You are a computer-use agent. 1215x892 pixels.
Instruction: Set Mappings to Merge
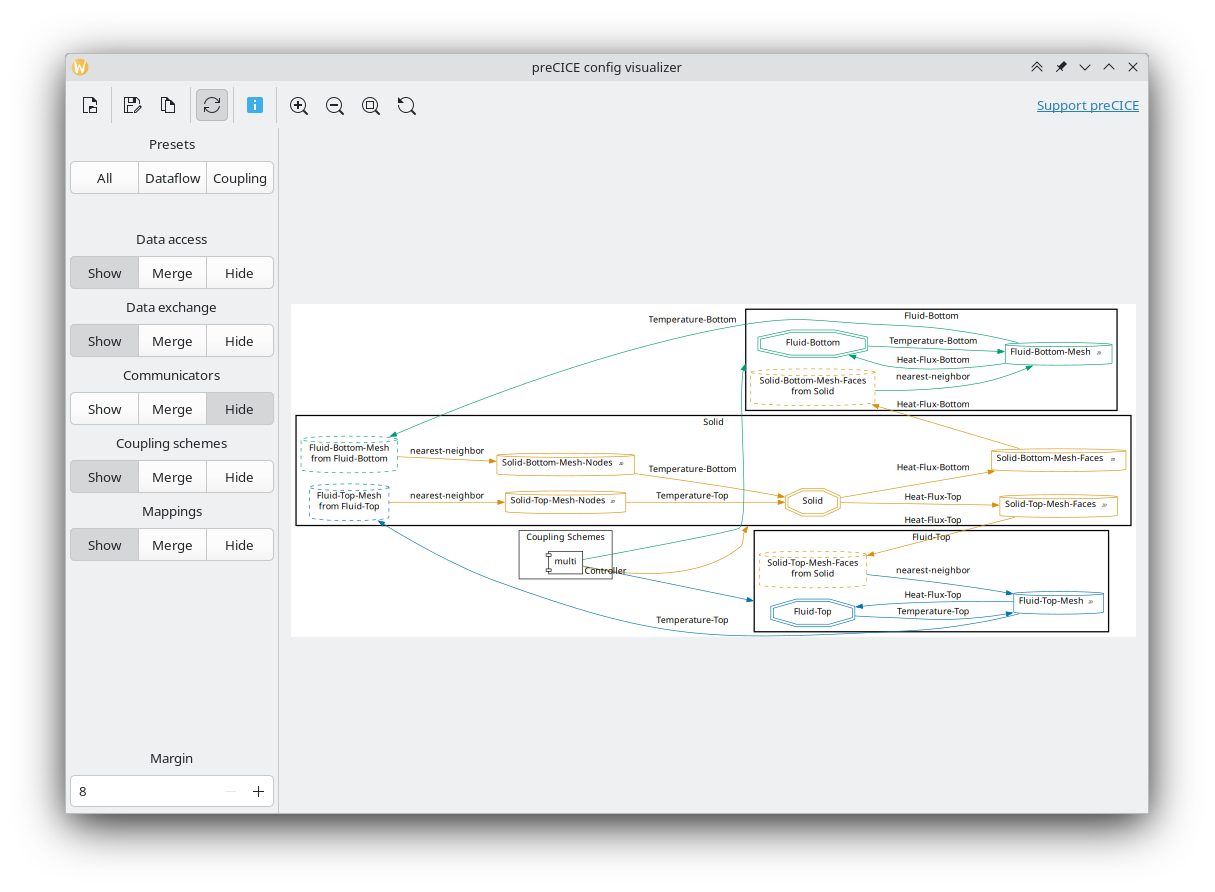(x=171, y=544)
